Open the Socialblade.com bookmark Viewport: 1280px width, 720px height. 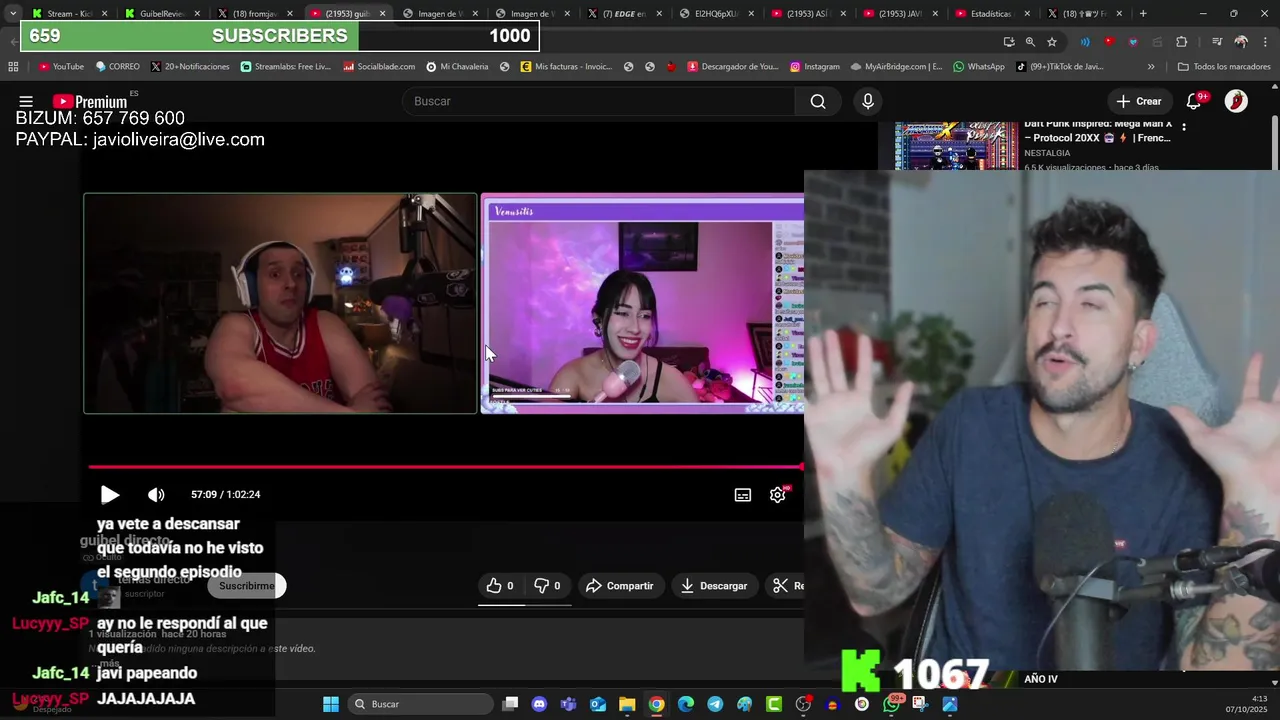(379, 66)
